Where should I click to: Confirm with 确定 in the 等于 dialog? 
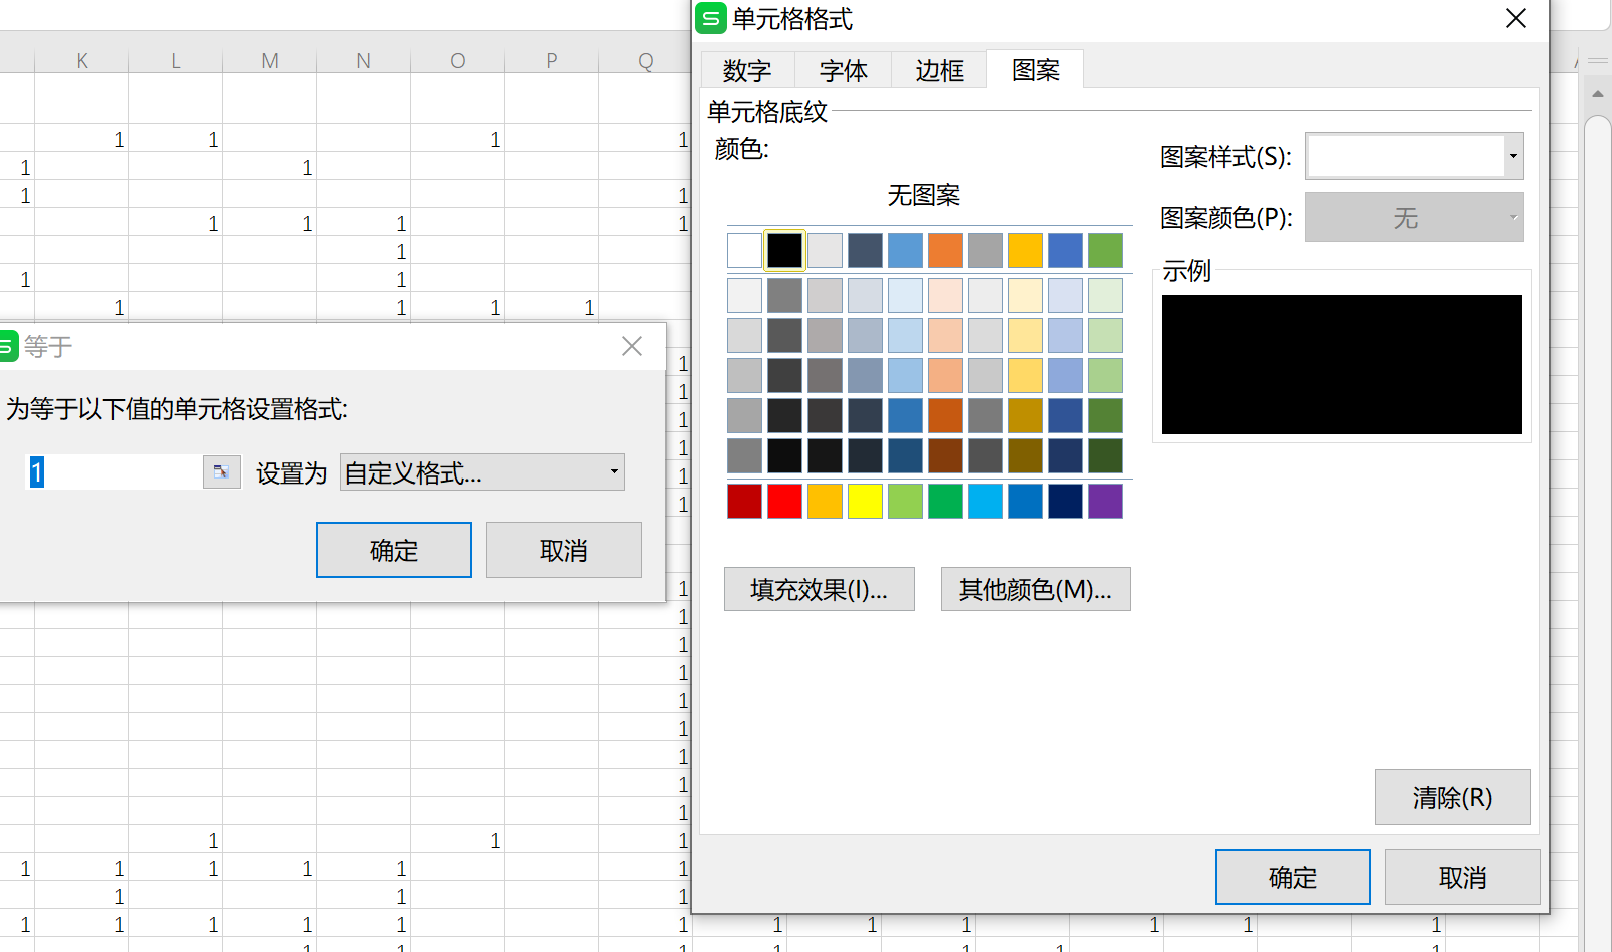(x=393, y=550)
